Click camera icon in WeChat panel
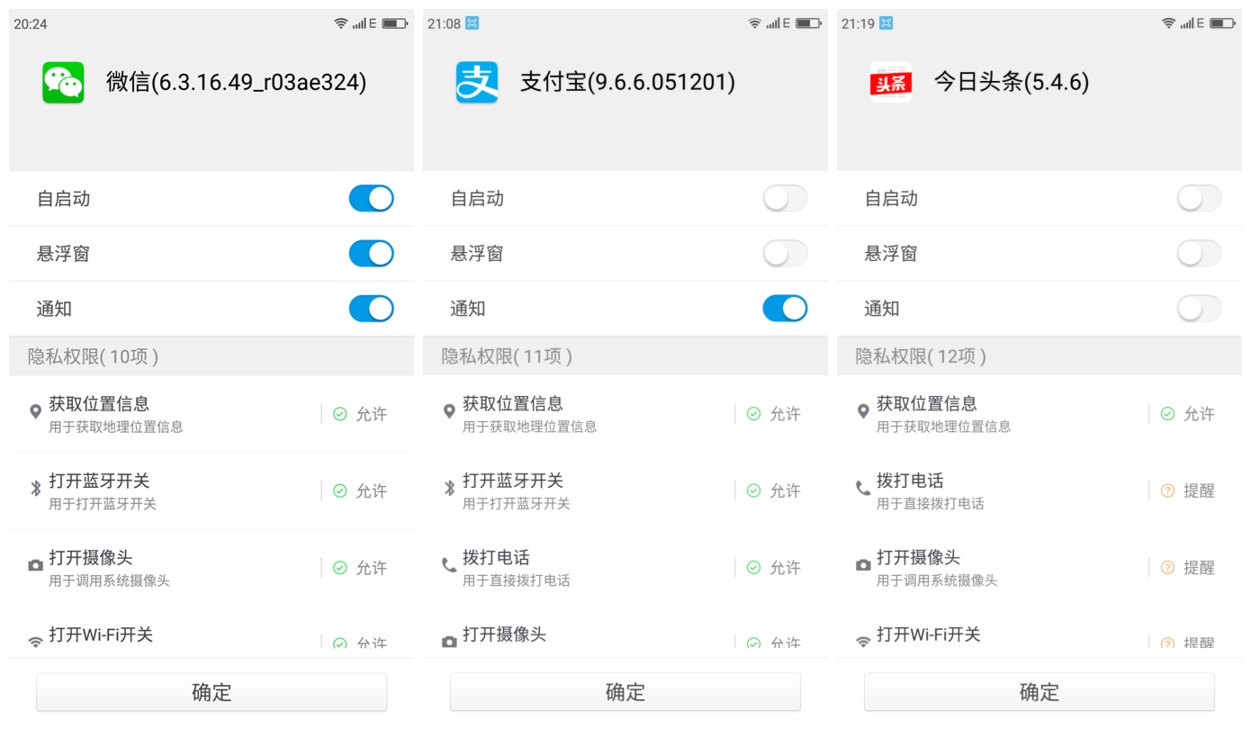Image resolution: width=1251 pixels, height=738 pixels. pos(35,566)
